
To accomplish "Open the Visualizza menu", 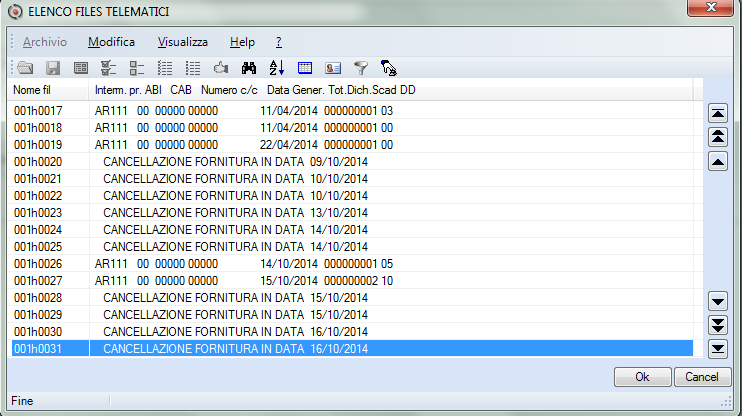I will tap(183, 42).
